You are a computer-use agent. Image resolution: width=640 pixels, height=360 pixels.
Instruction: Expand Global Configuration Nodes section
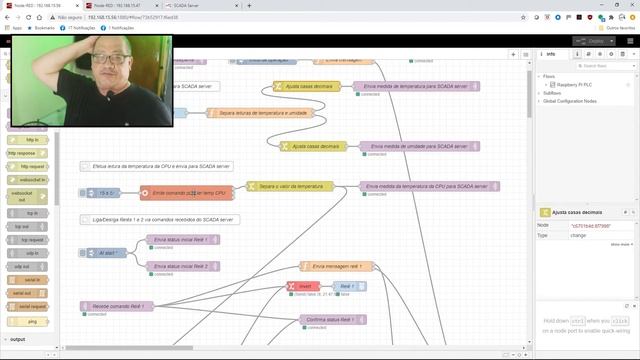[539, 101]
